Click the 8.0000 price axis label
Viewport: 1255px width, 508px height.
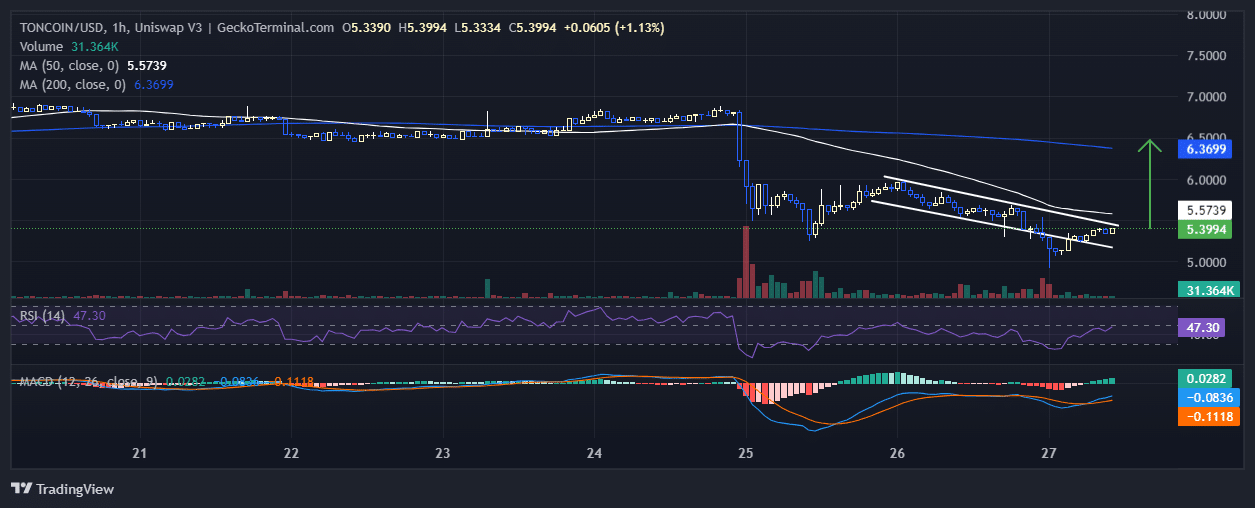click(1207, 15)
